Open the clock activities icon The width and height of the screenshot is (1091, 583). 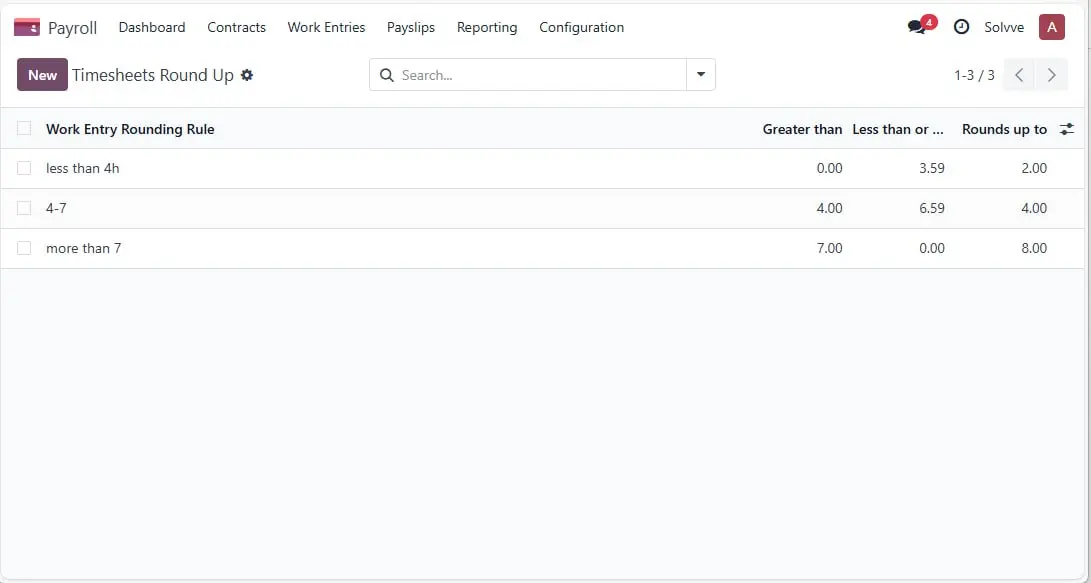(961, 27)
